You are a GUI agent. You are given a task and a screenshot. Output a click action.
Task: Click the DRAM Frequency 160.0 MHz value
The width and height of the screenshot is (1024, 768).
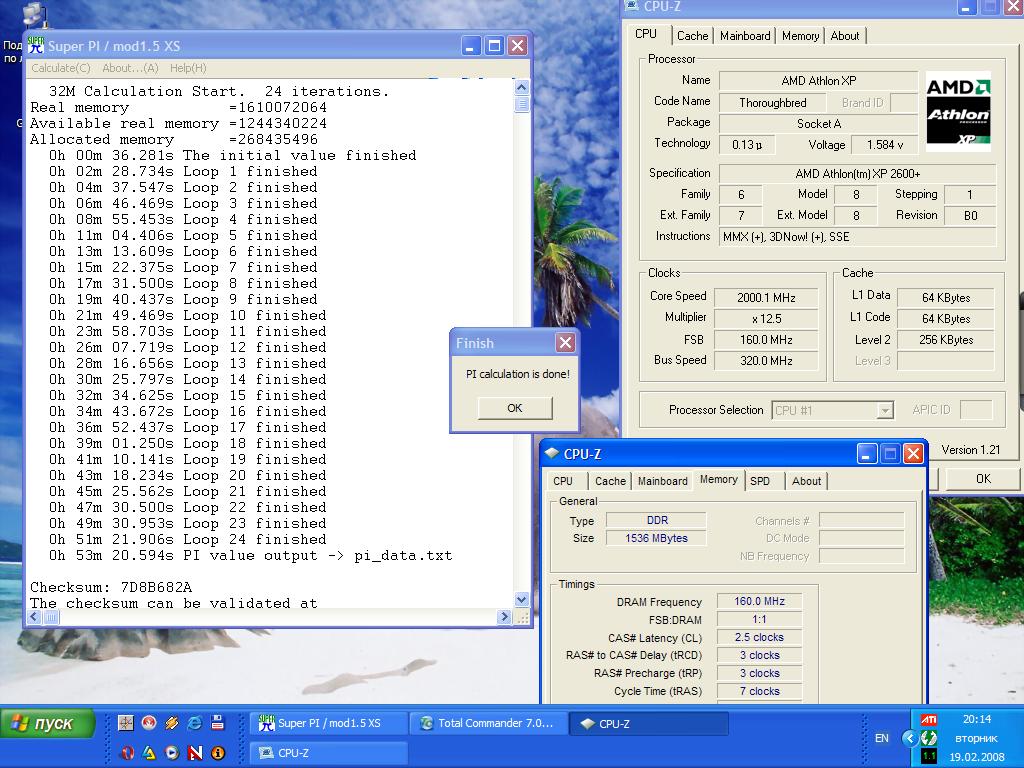(759, 601)
